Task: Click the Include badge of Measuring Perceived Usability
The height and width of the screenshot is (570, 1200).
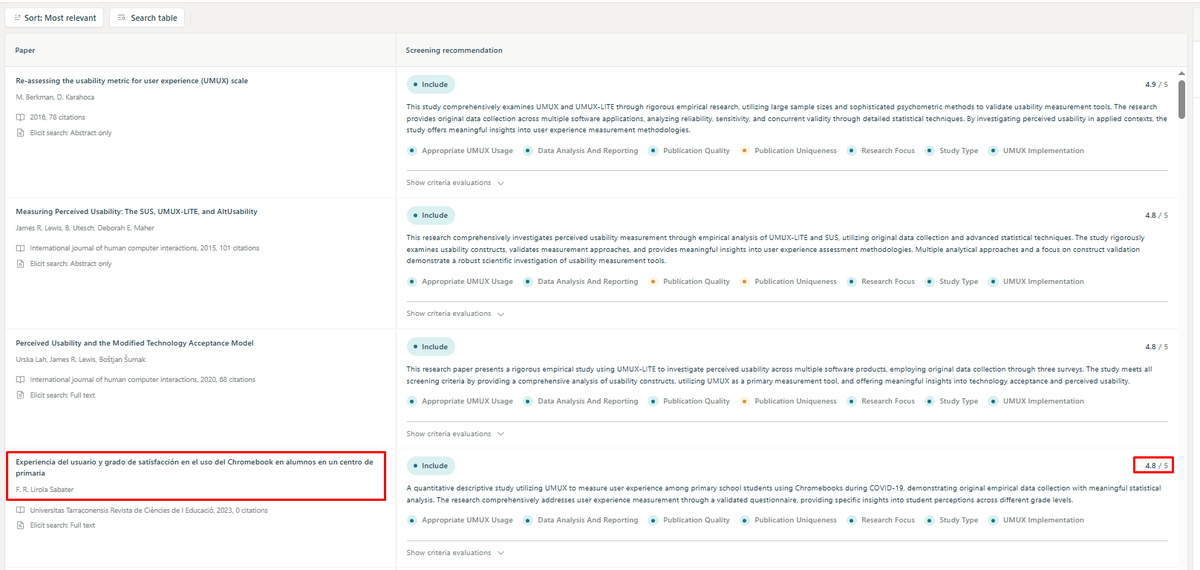Action: click(x=430, y=215)
